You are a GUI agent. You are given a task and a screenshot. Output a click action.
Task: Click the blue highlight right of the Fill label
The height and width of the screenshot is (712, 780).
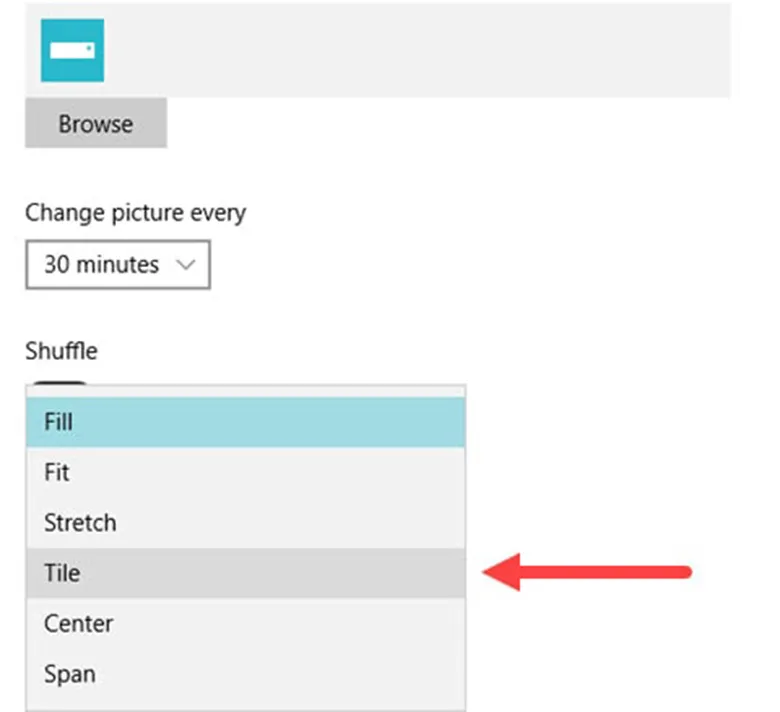pos(280,422)
